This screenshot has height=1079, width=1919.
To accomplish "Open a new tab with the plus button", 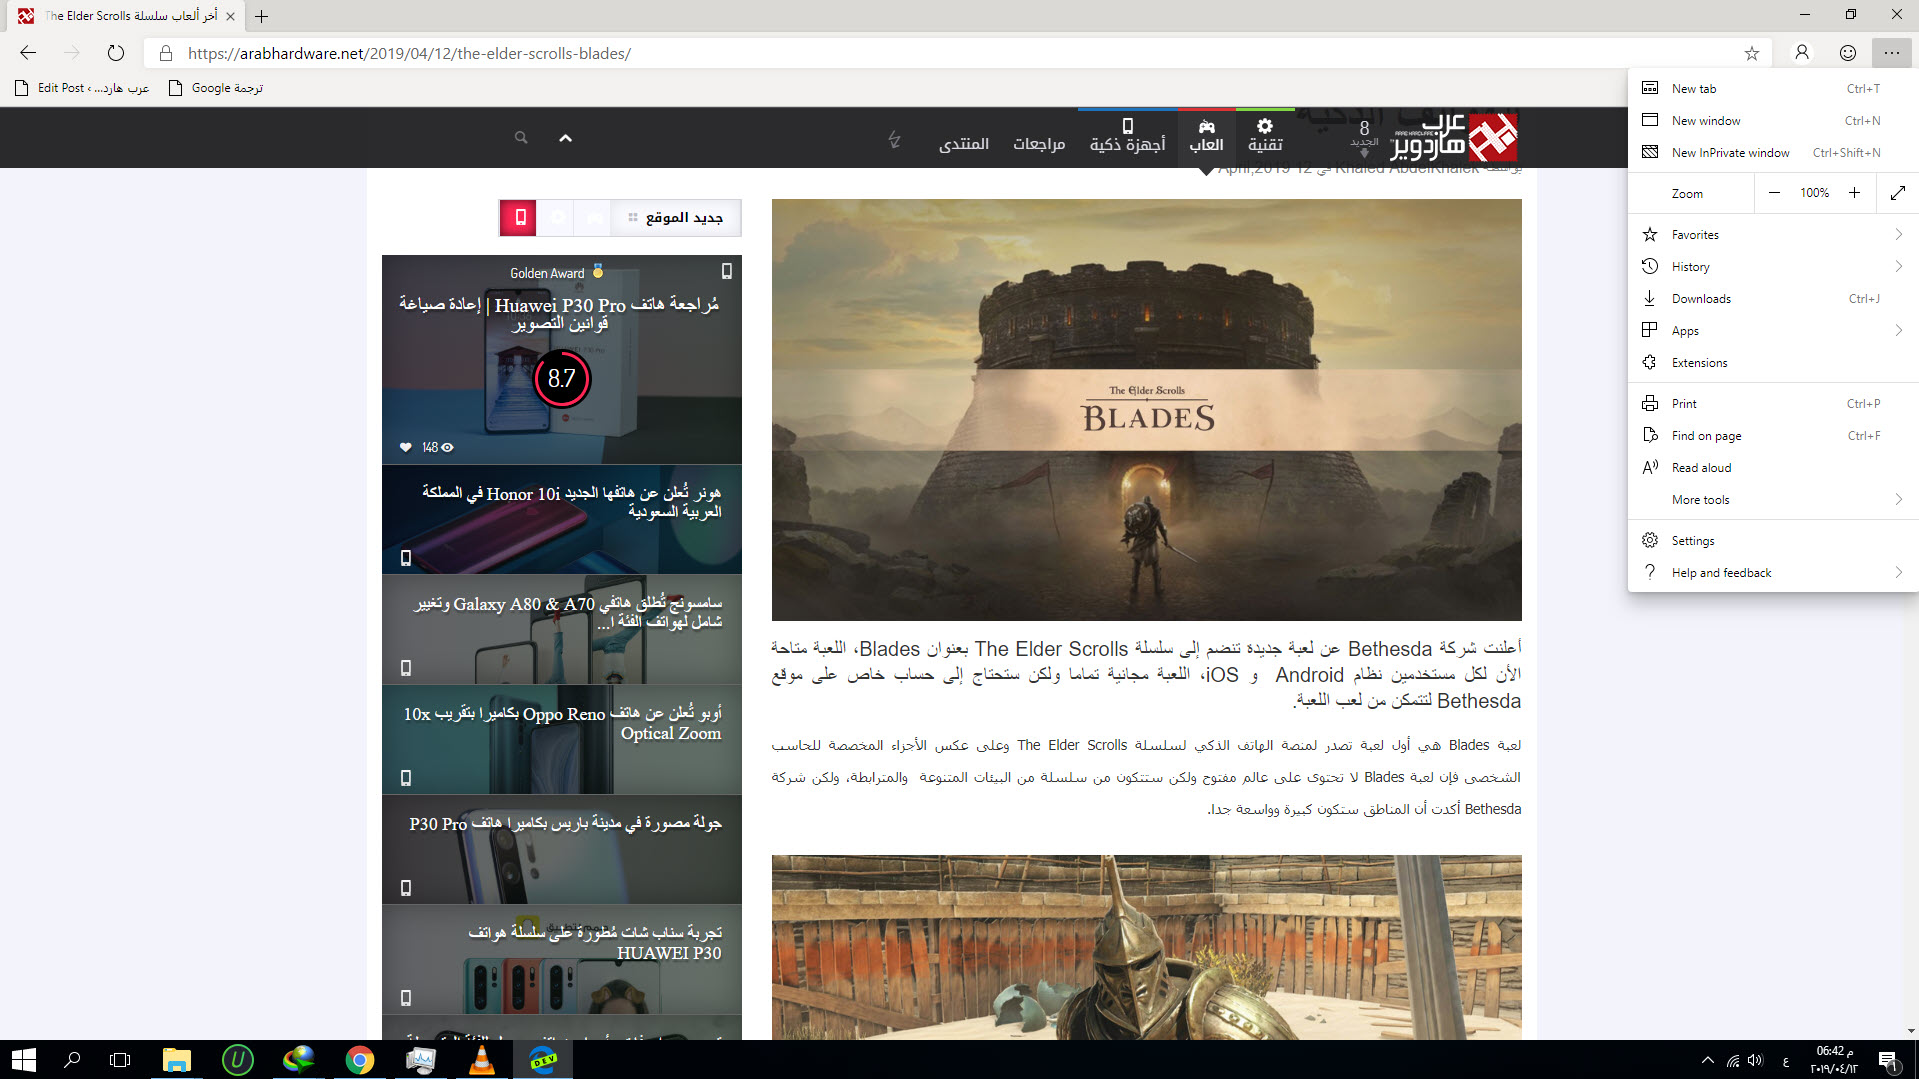I will (261, 16).
